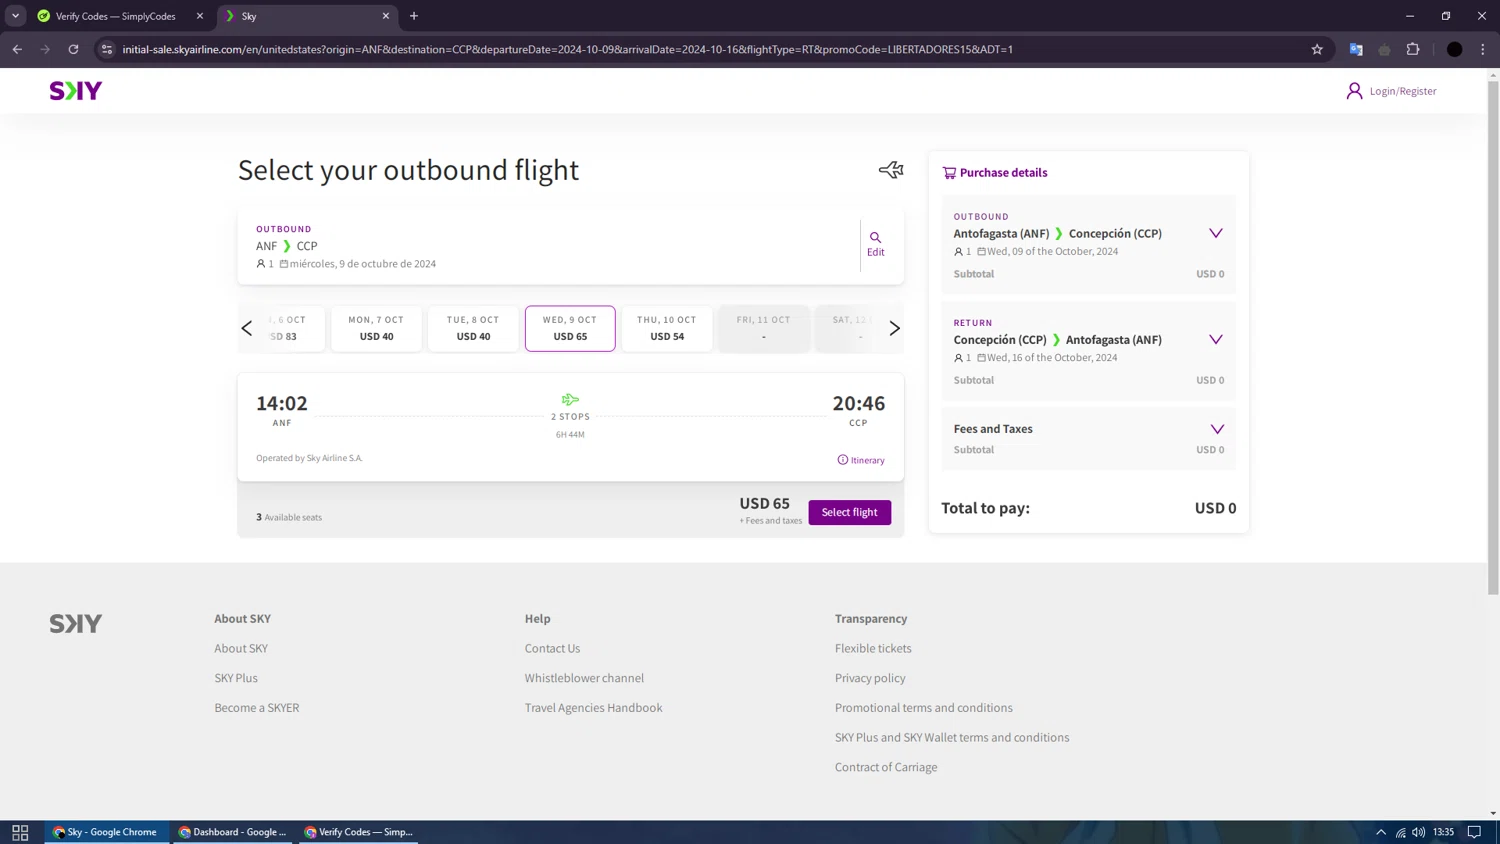Open About SKY footer link
This screenshot has height=844, width=1500.
tap(241, 649)
